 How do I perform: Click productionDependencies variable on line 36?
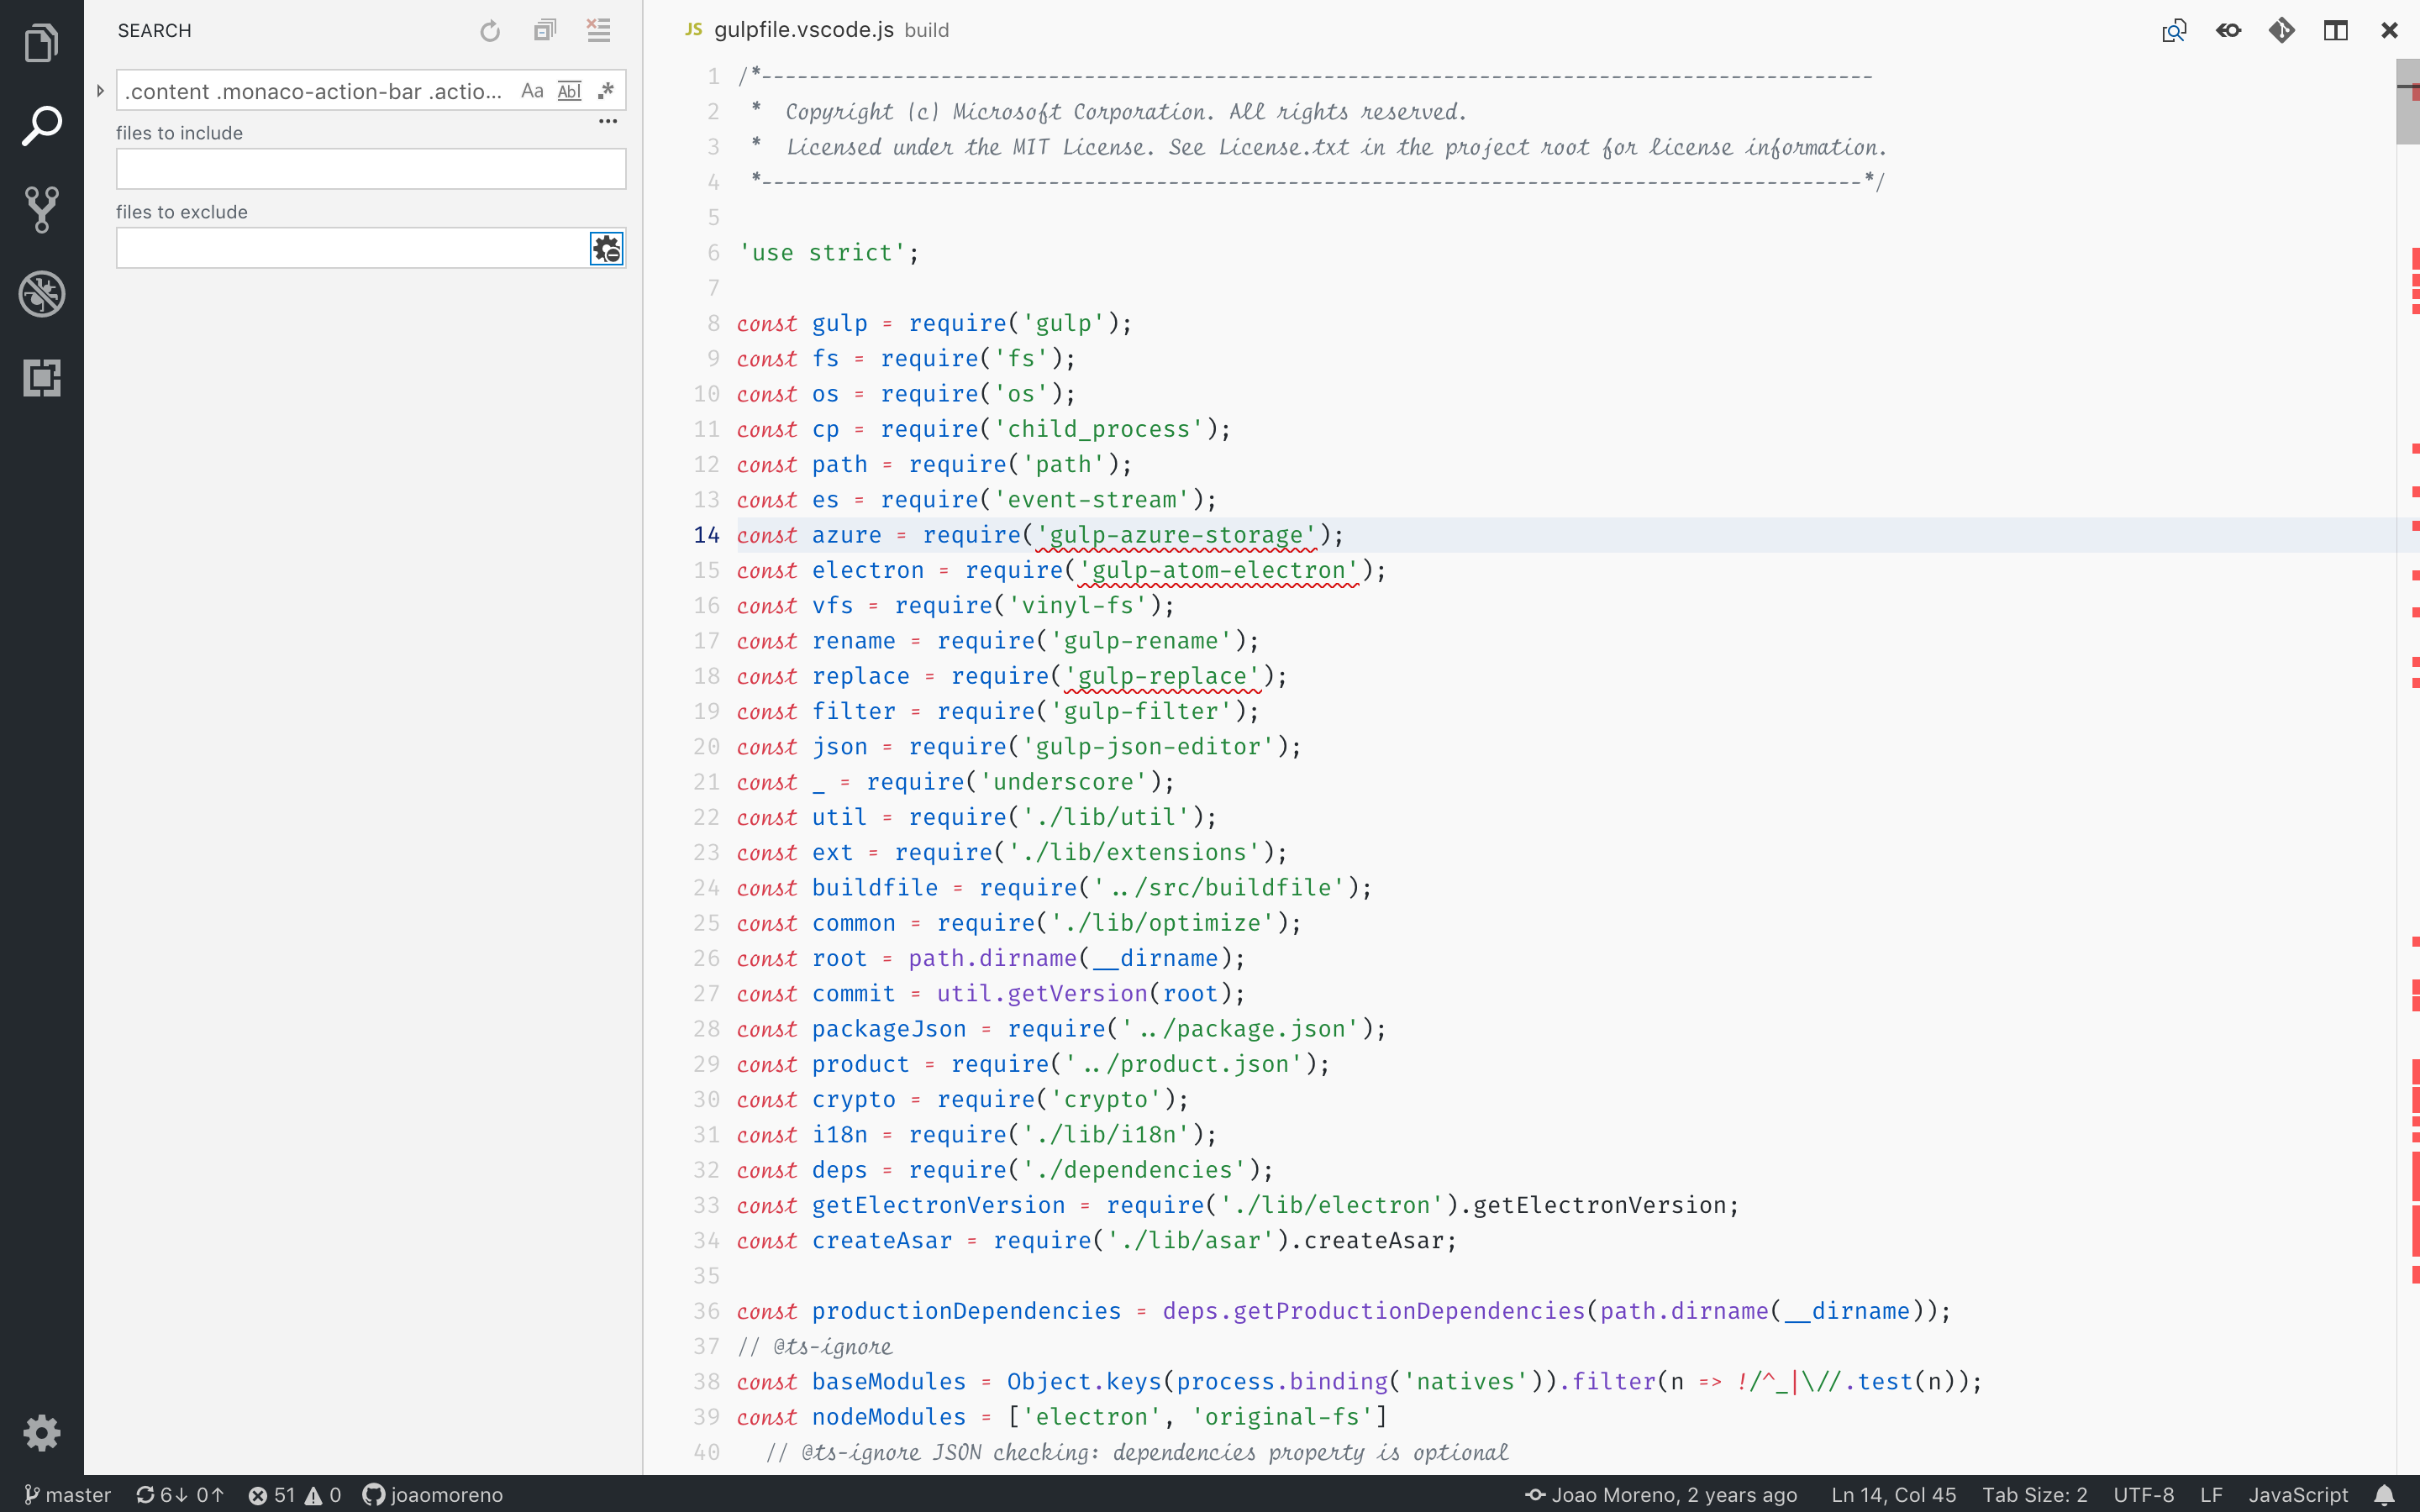click(966, 1311)
